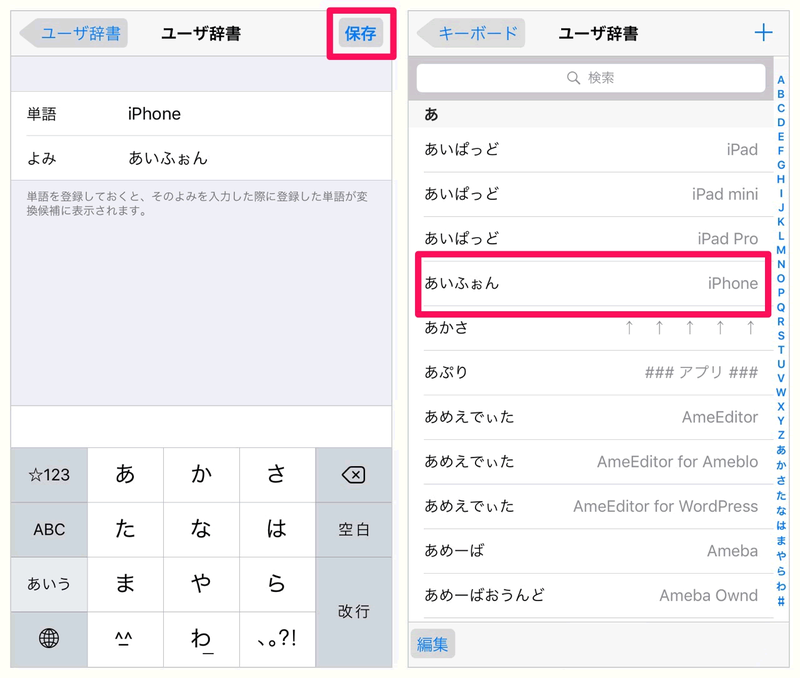
Task: Open the あめーば Ameba entry
Action: click(x=591, y=551)
